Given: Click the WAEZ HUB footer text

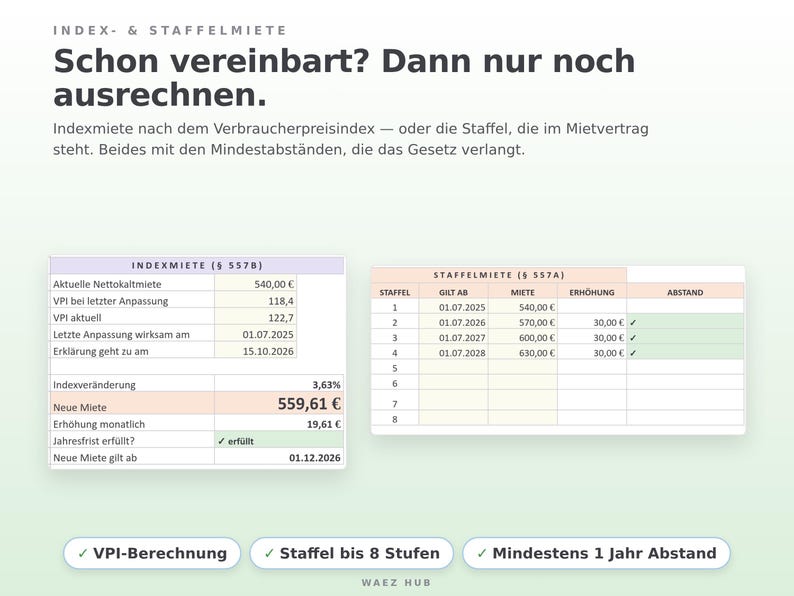Looking at the screenshot, I should [x=396, y=583].
